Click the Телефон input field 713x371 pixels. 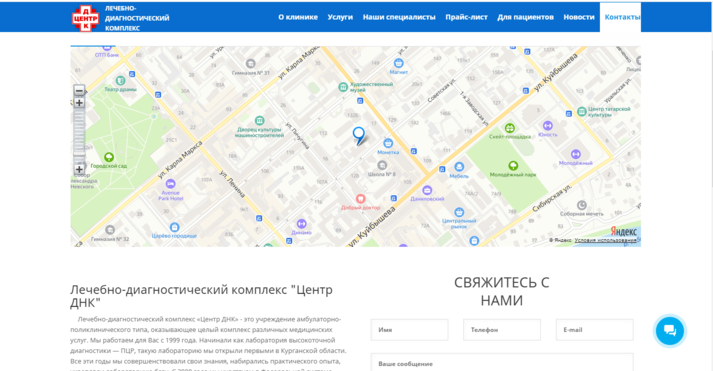tap(502, 330)
